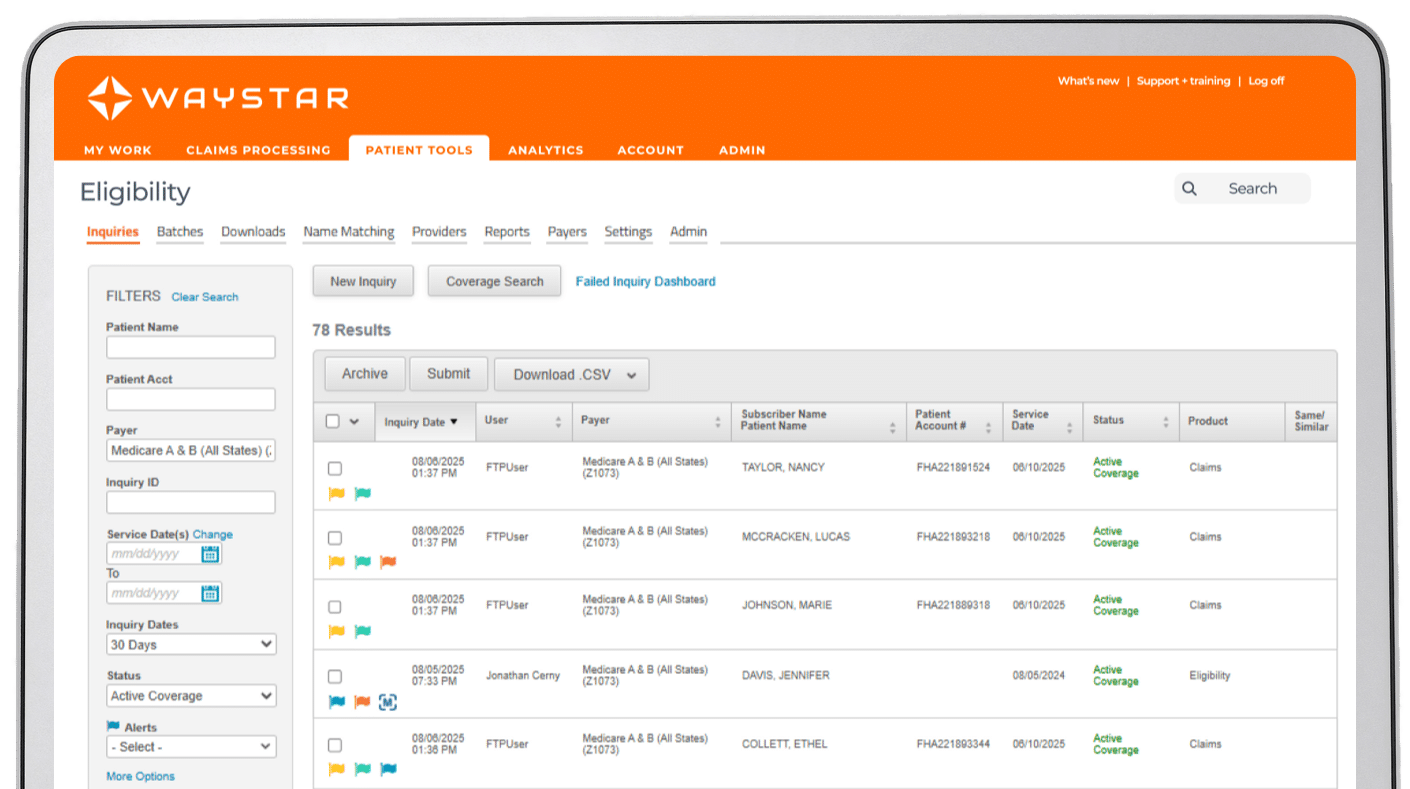1410x789 pixels.
Task: Click the Waystar logo icon
Action: 110,97
